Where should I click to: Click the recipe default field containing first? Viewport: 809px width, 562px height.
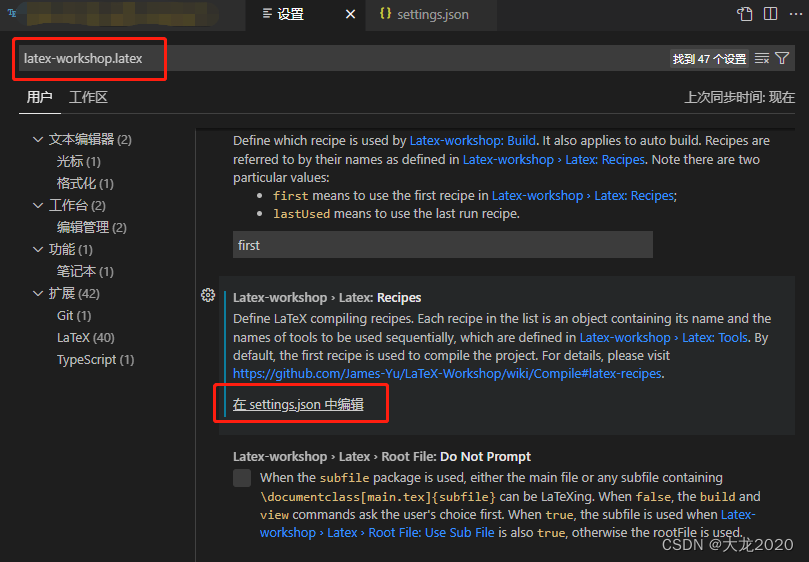pos(443,245)
